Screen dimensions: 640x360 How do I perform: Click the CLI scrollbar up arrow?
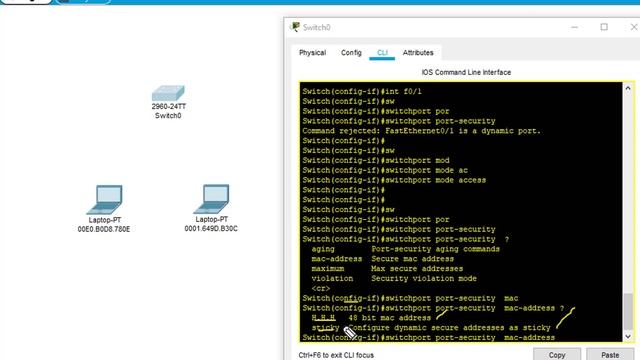[628, 88]
